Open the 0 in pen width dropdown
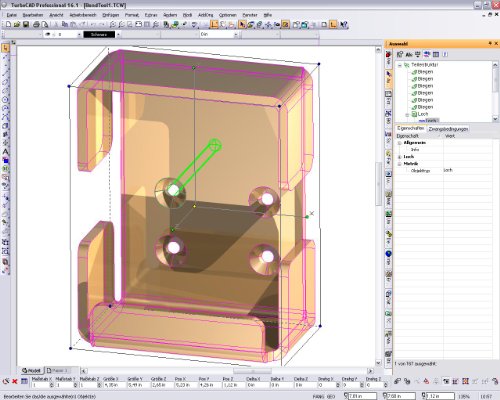This screenshot has width=500, height=400. click(236, 34)
